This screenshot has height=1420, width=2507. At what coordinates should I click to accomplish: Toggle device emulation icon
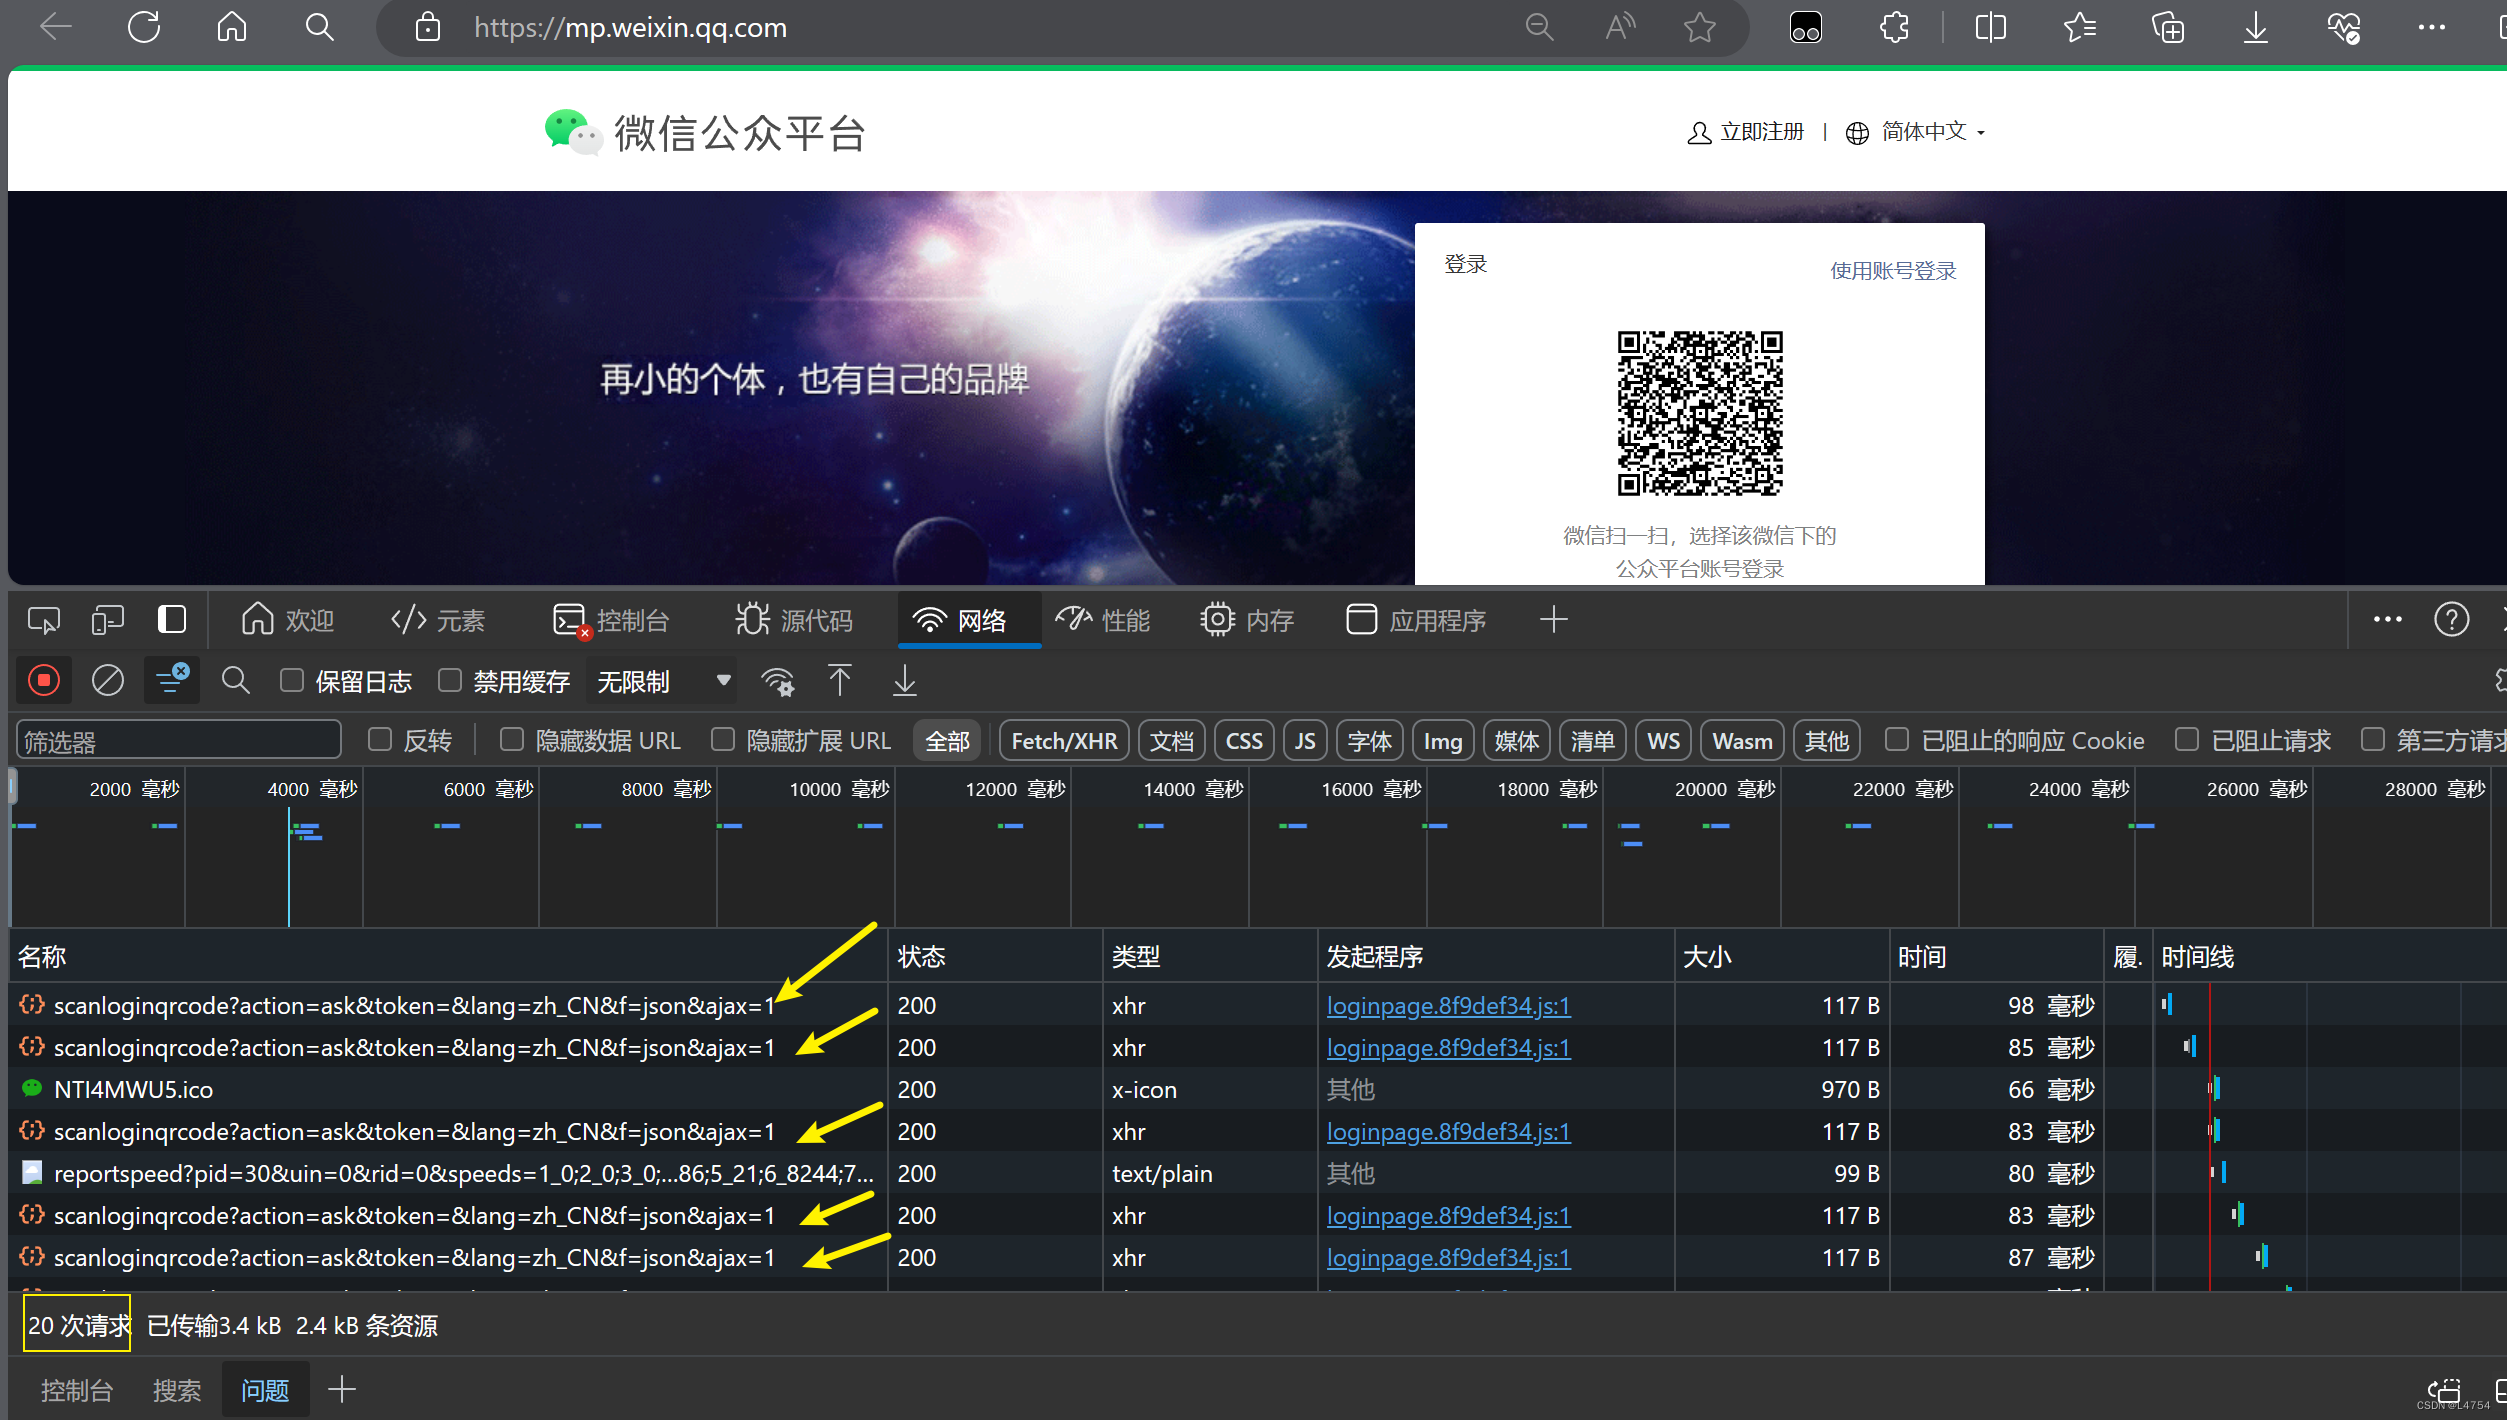click(x=108, y=621)
